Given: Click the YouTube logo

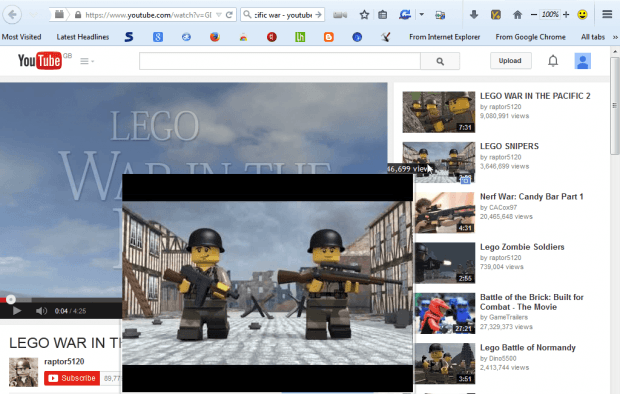Looking at the screenshot, I should pos(40,61).
